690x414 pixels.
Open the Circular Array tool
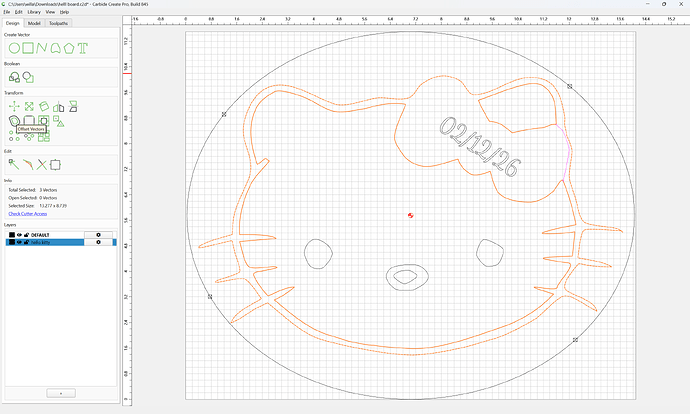tap(29, 137)
